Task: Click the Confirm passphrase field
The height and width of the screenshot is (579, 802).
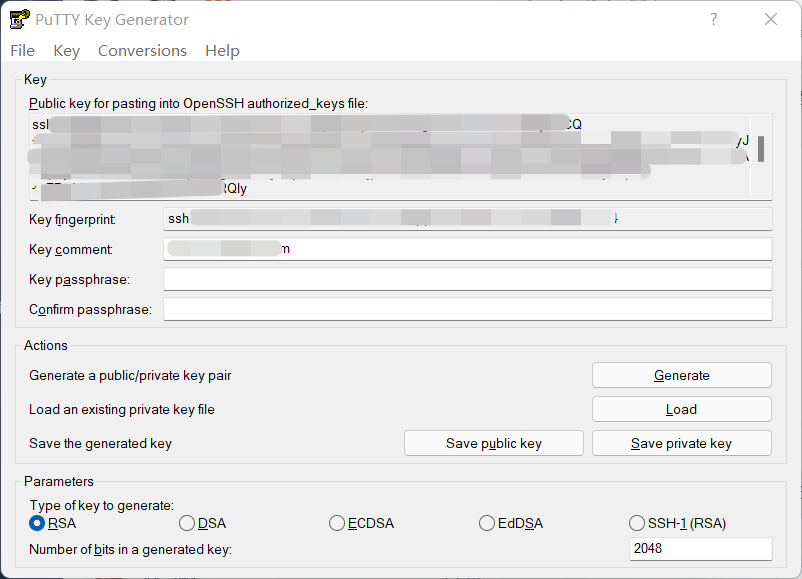Action: (x=467, y=309)
